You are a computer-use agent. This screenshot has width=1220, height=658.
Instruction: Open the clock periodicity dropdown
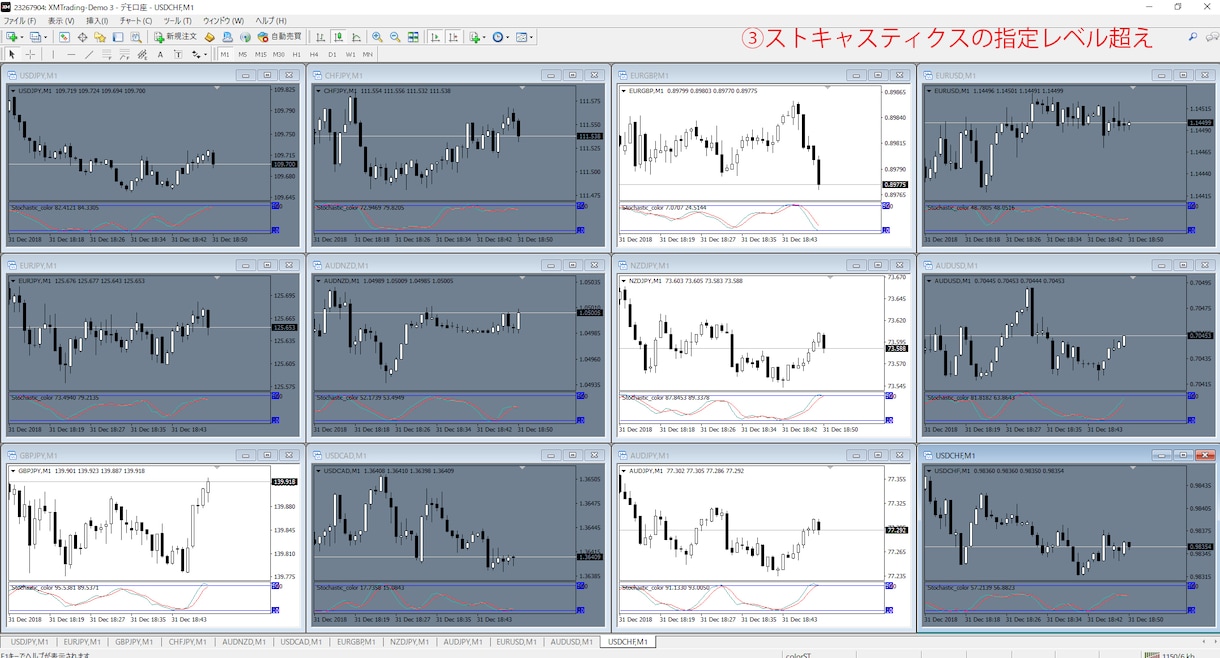pos(508,37)
